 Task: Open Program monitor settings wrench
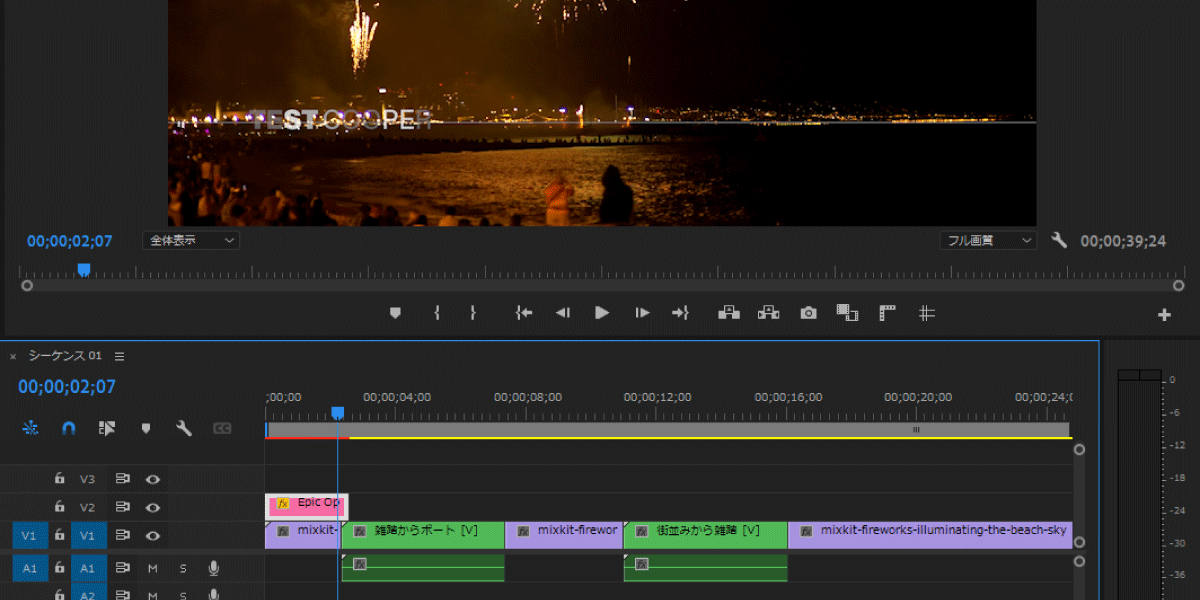(1060, 241)
